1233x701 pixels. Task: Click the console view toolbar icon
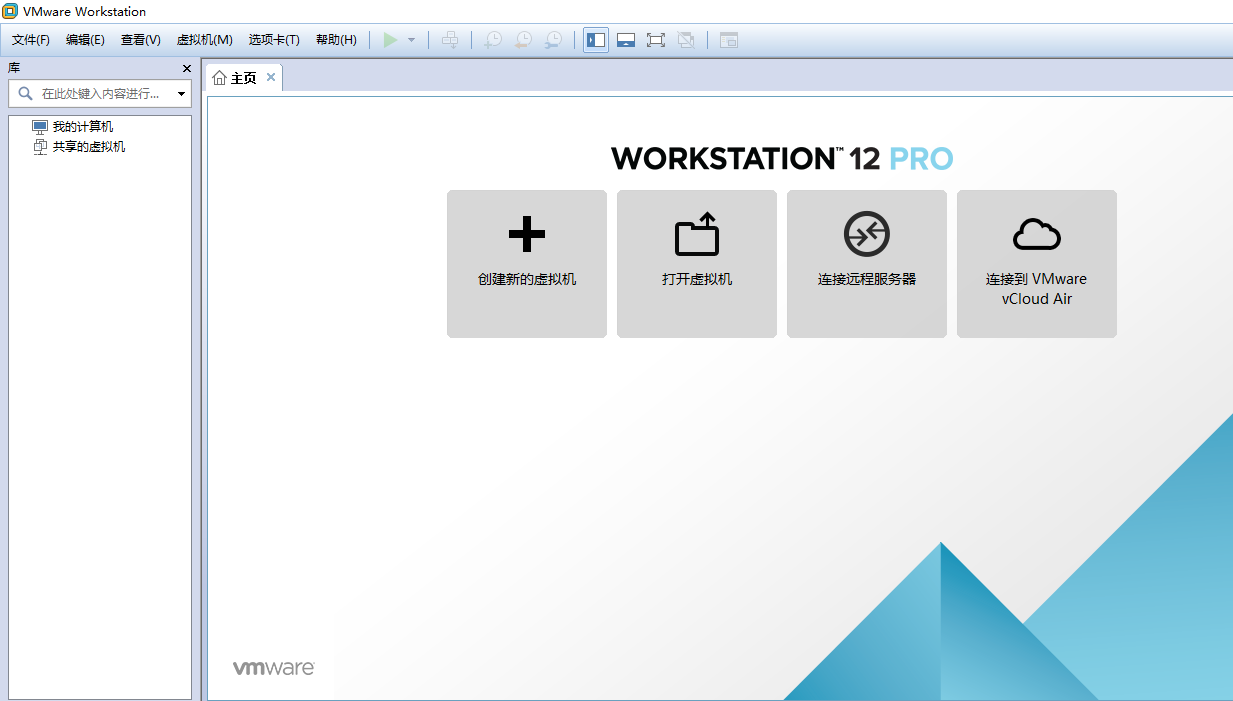(x=729, y=40)
